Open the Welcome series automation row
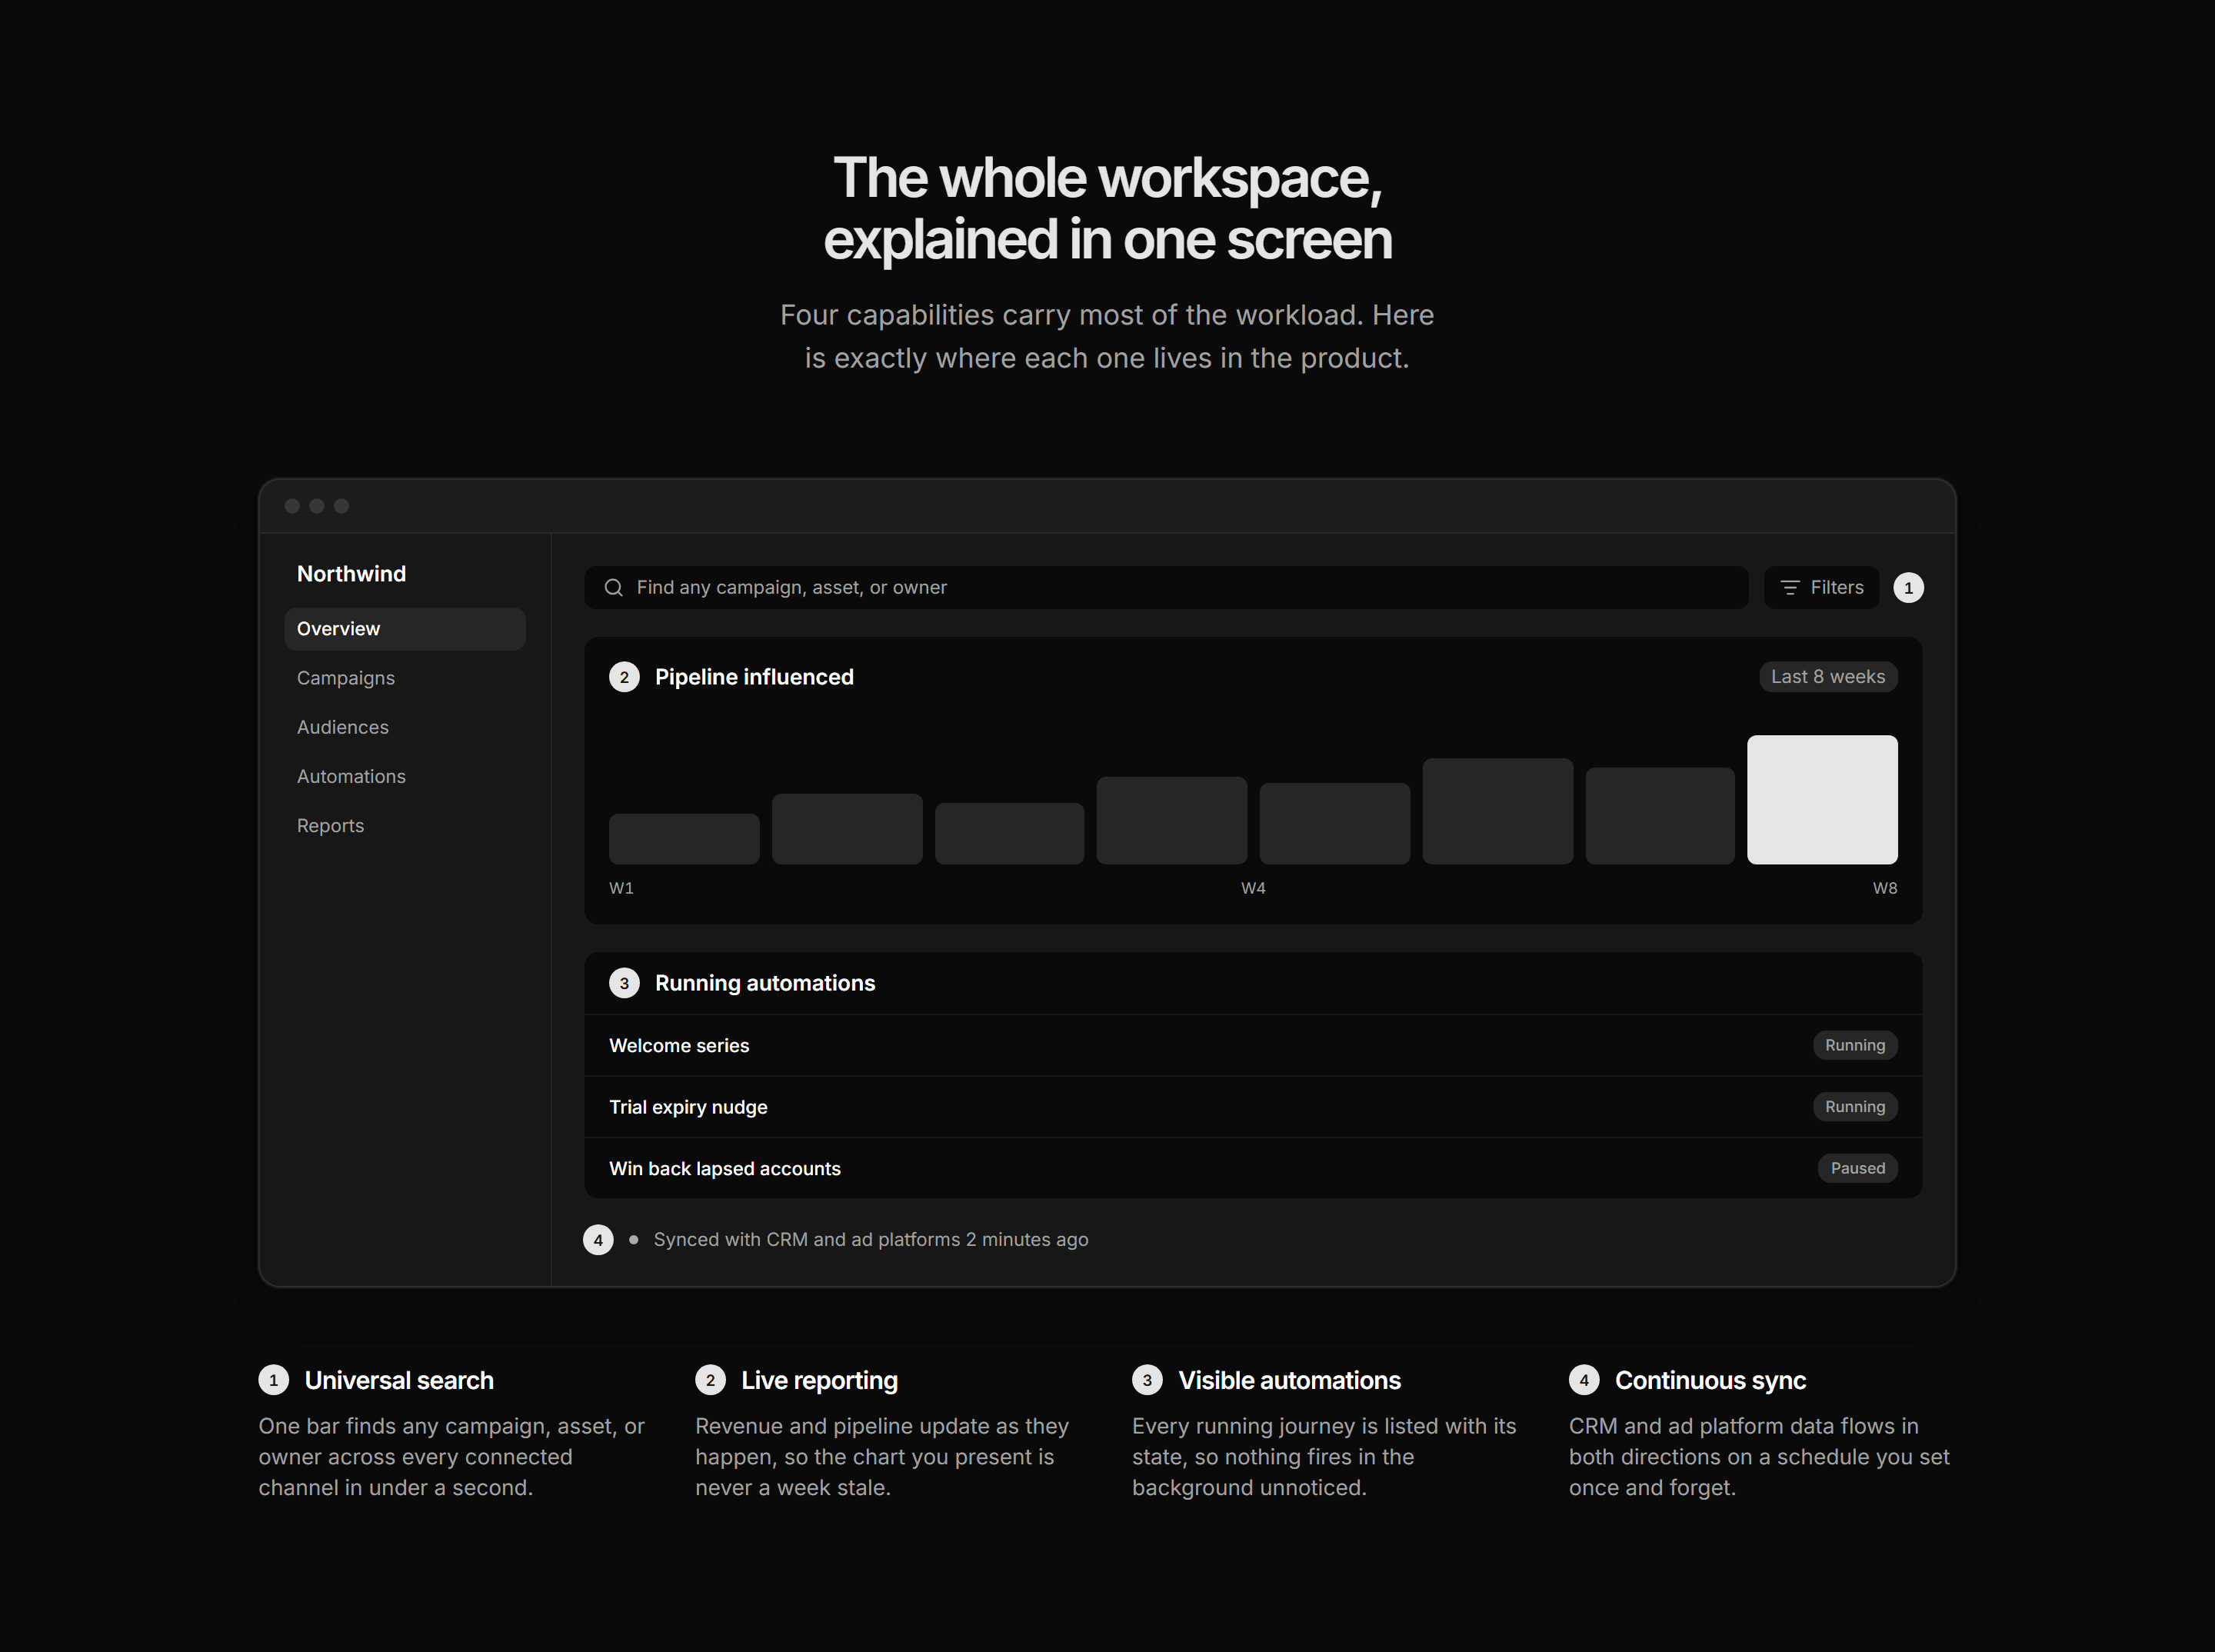Screen dimensions: 2215x1652 1253,1046
